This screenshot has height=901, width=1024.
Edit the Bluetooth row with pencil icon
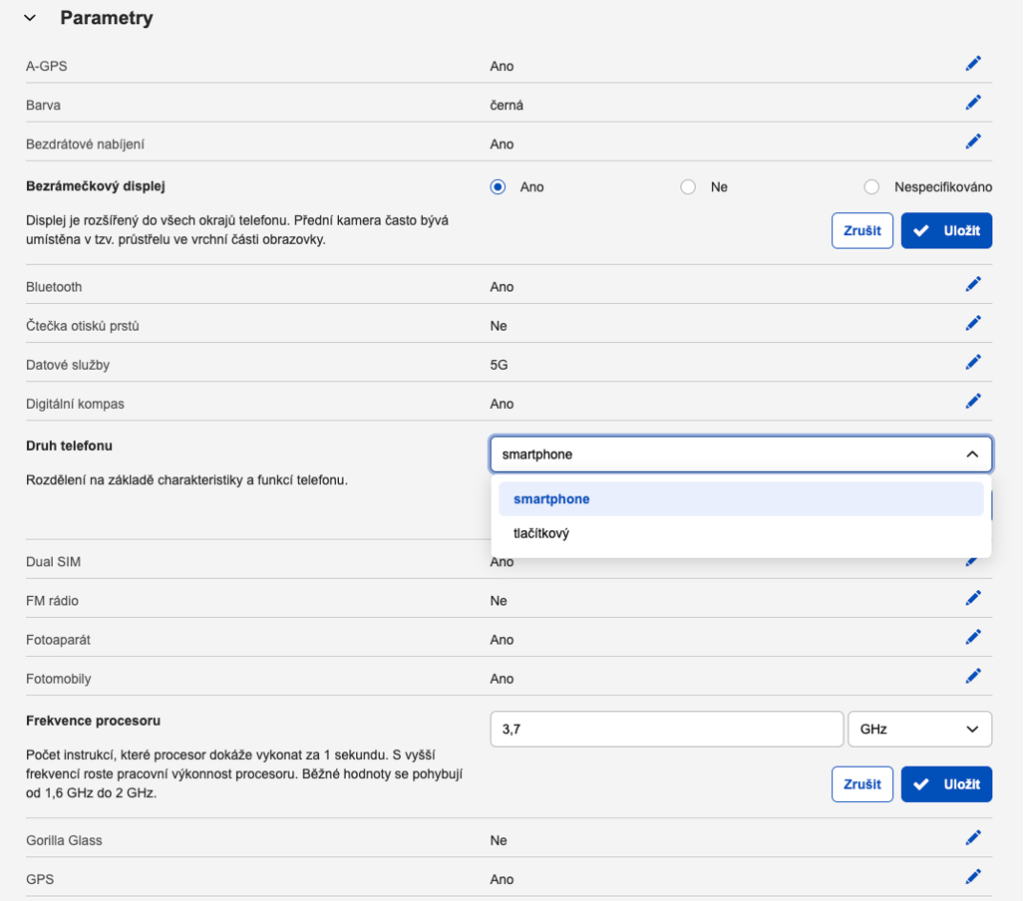click(x=973, y=285)
